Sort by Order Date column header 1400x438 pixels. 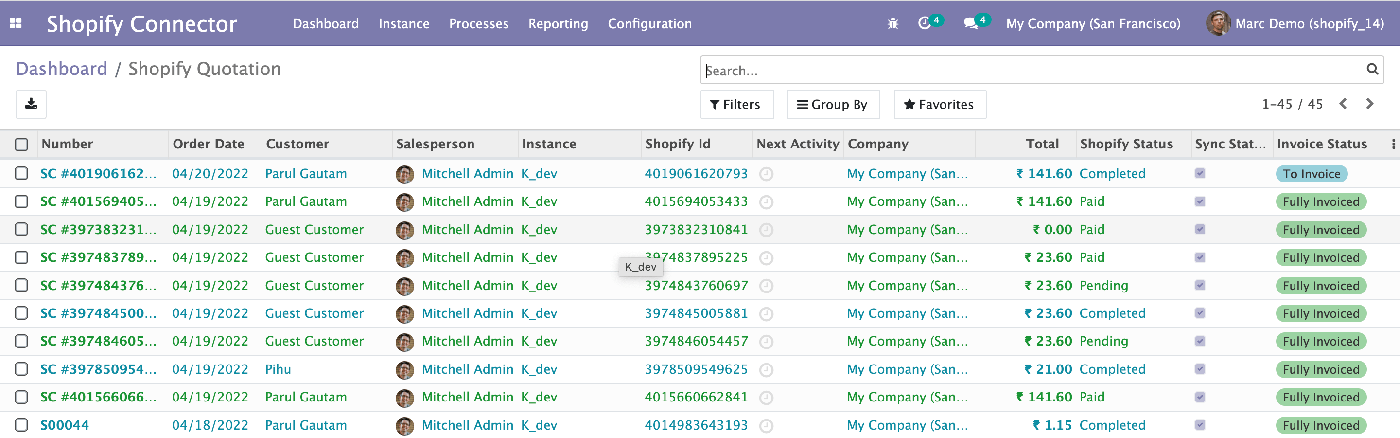[x=208, y=144]
